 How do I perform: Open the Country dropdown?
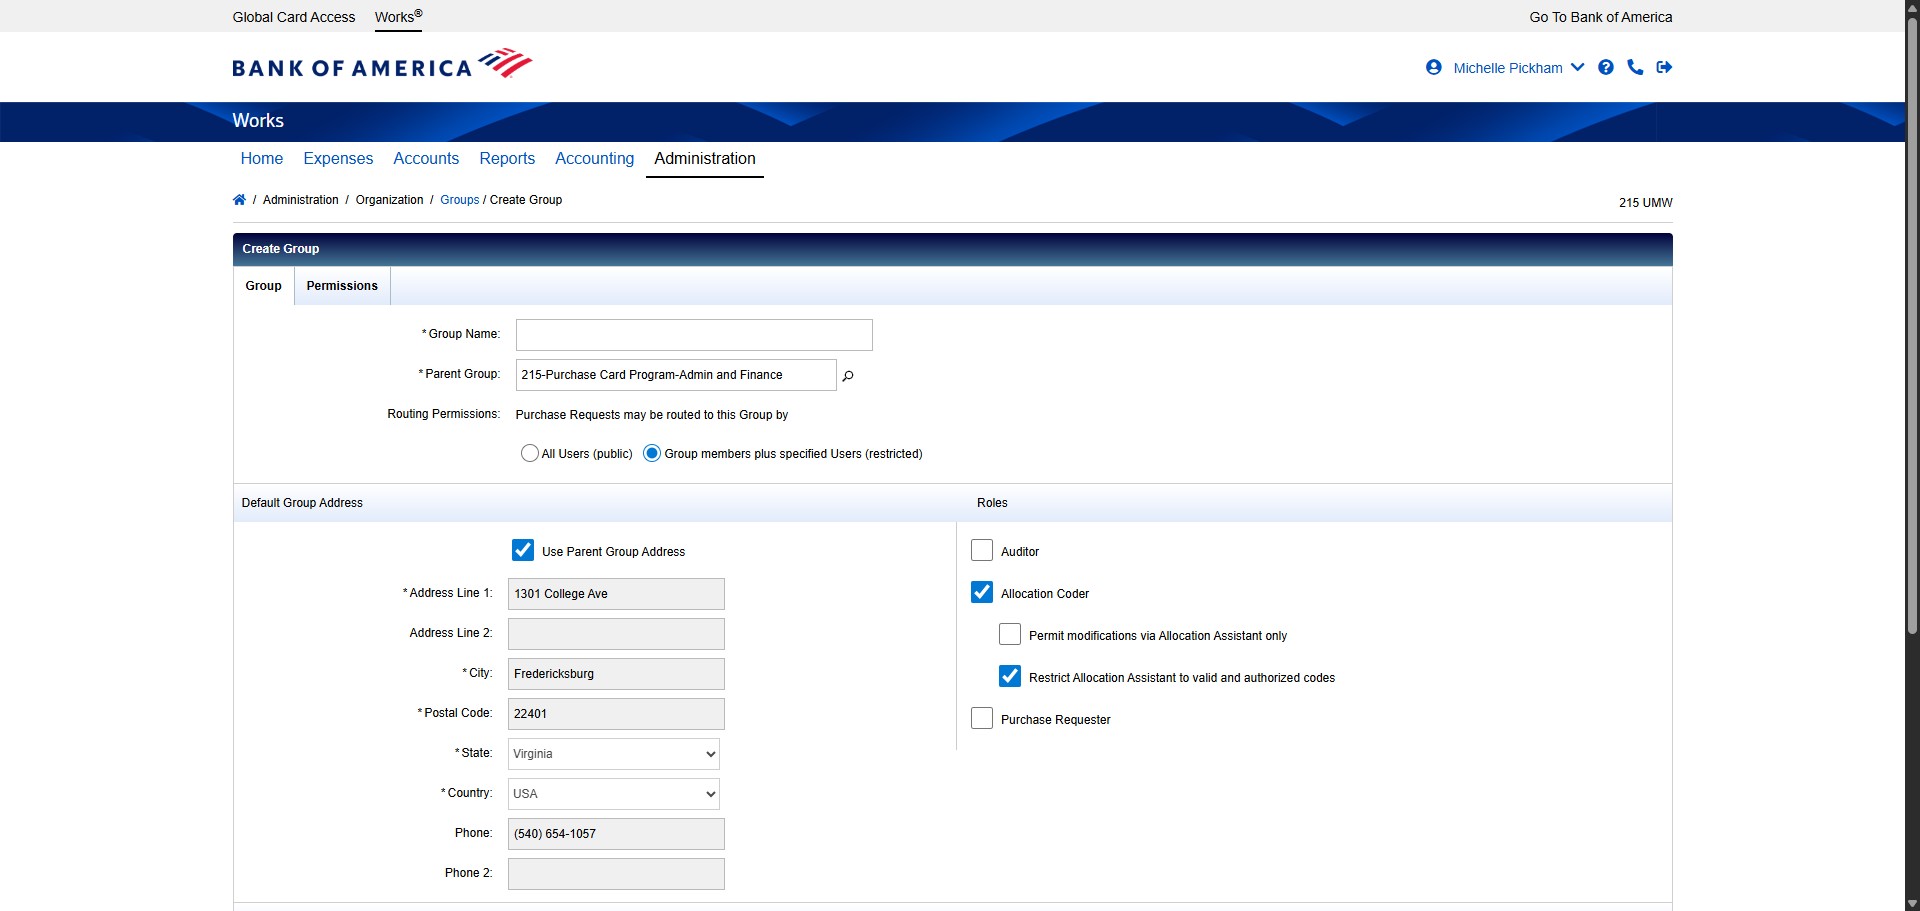pyautogui.click(x=613, y=794)
